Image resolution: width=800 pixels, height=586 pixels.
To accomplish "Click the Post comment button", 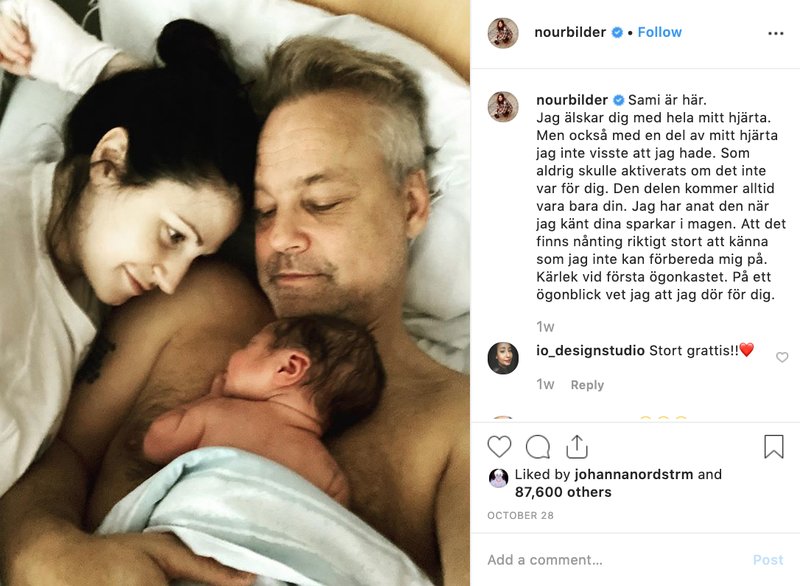I will 768,560.
